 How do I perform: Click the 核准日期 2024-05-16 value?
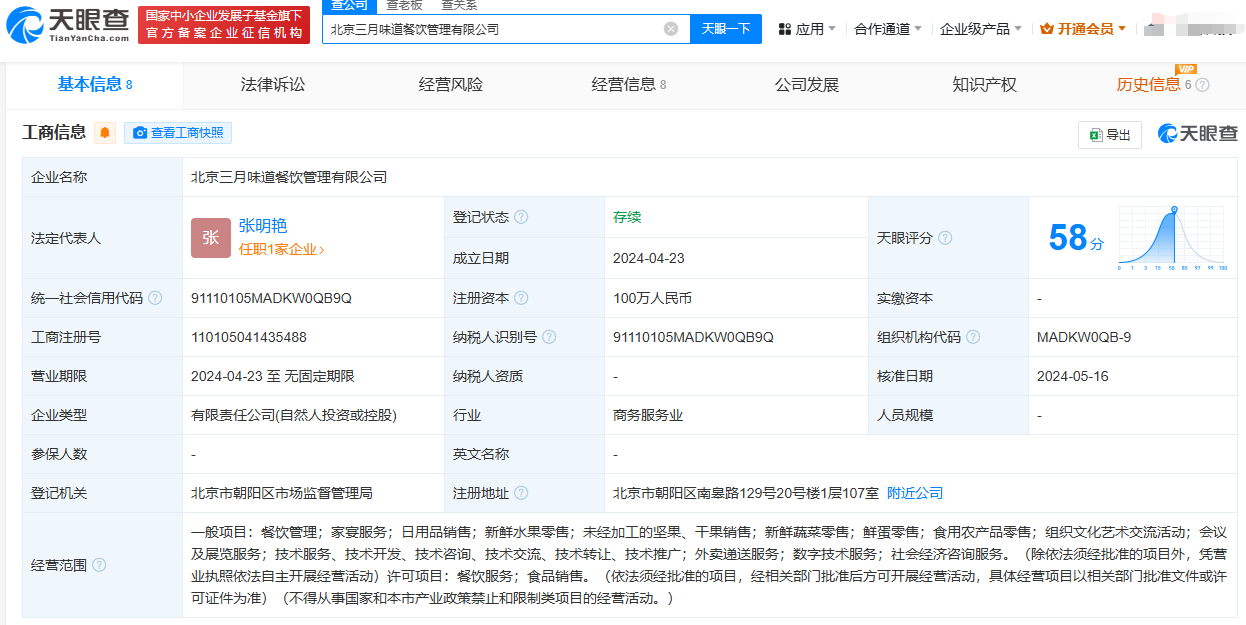coord(1073,376)
